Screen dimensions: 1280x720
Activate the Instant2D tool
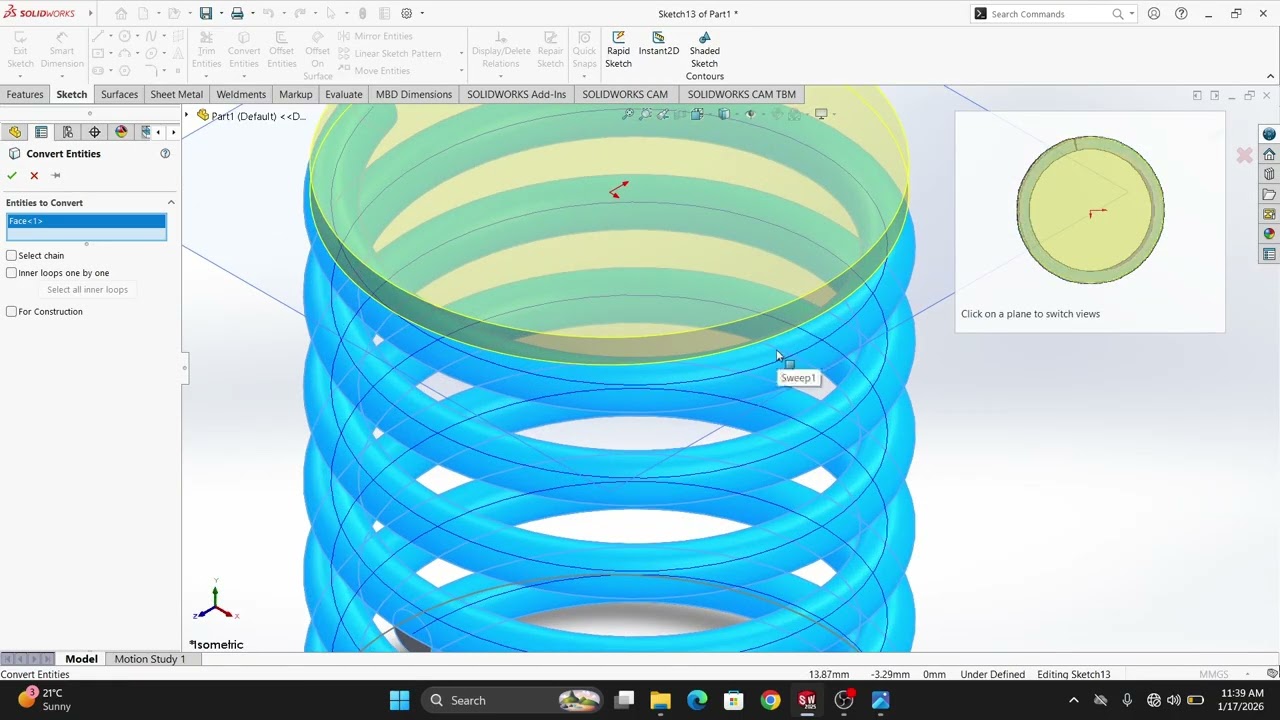coord(658,44)
